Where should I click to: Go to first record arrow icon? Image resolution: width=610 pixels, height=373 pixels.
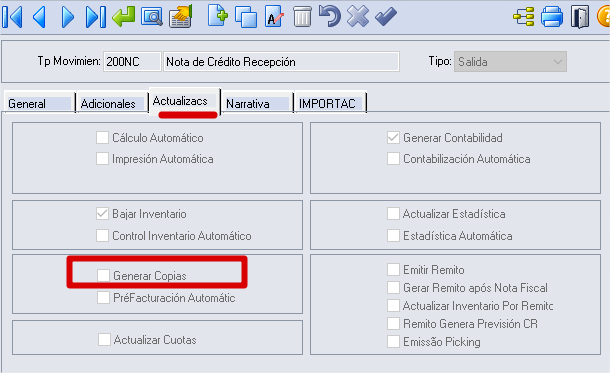click(12, 17)
